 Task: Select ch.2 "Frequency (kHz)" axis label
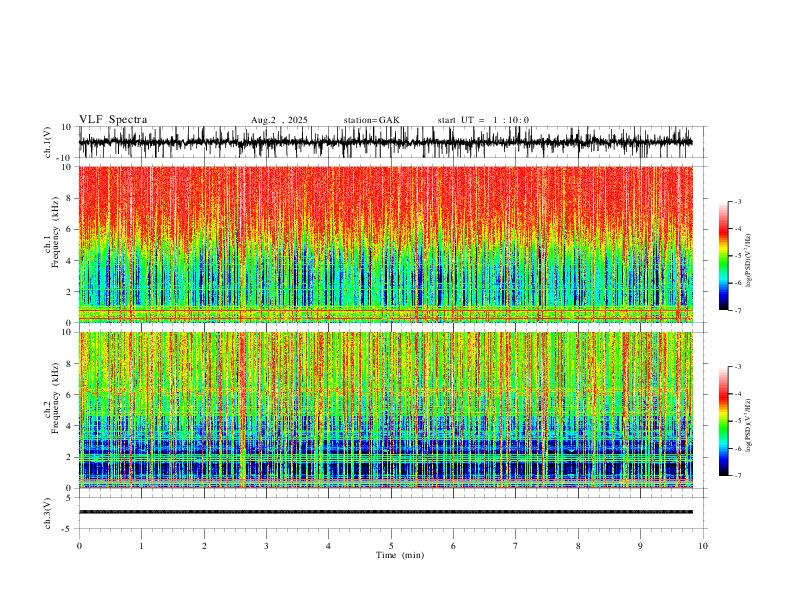point(56,398)
